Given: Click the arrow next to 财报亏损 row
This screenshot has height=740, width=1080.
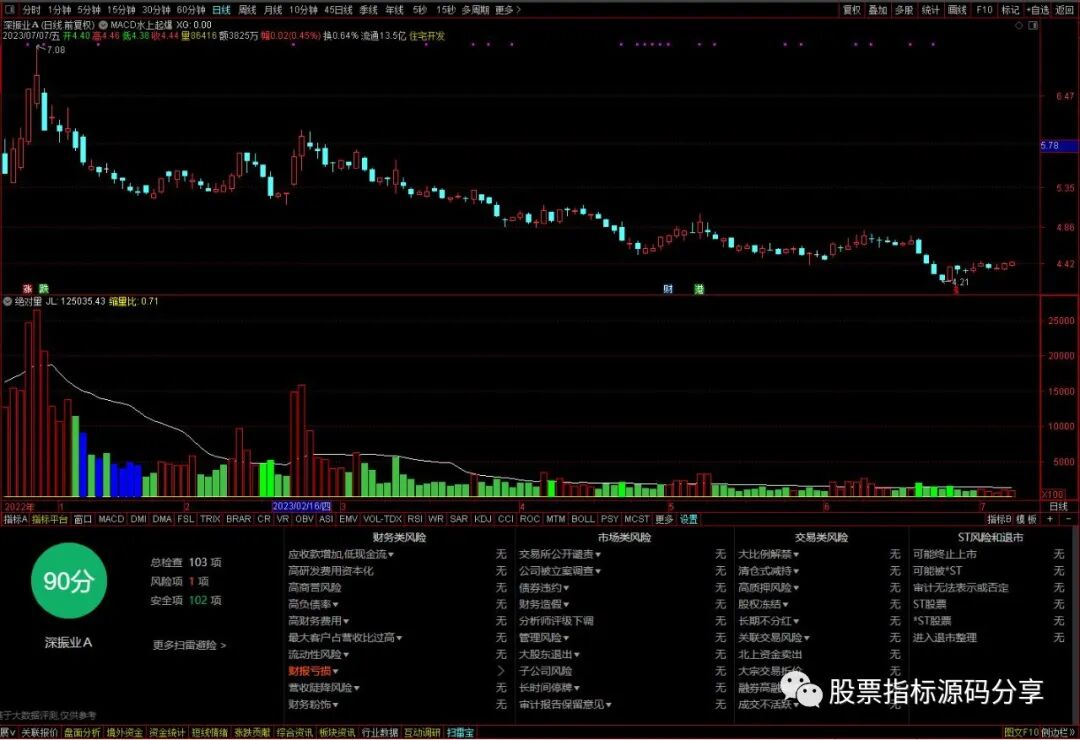Looking at the screenshot, I should [501, 670].
